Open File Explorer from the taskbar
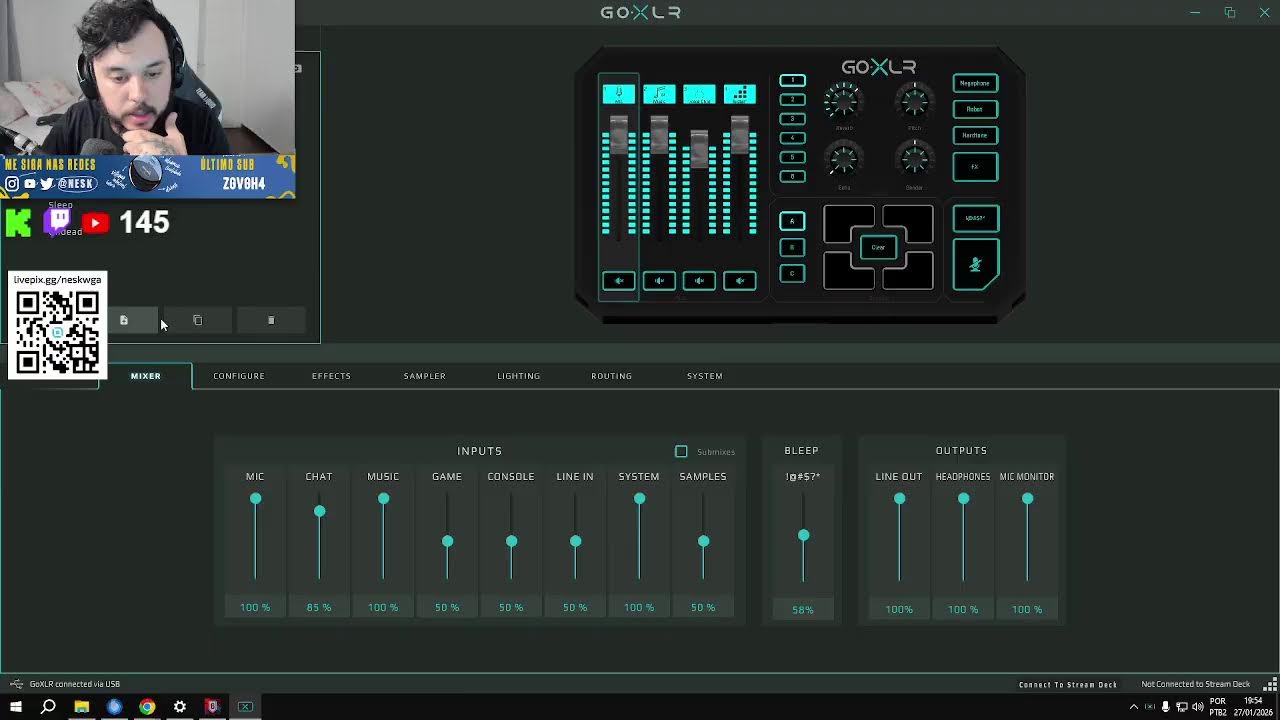Image resolution: width=1280 pixels, height=720 pixels. coord(81,707)
